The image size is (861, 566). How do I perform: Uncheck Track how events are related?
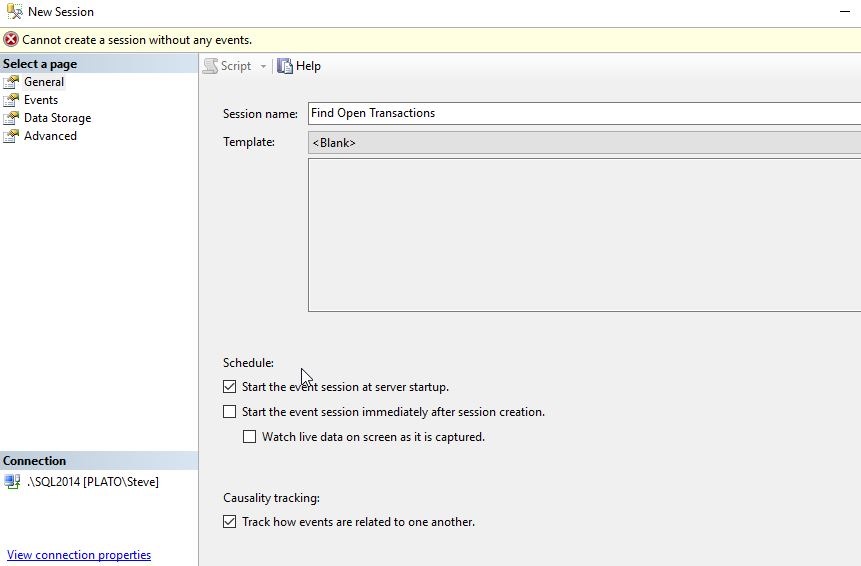[230, 522]
